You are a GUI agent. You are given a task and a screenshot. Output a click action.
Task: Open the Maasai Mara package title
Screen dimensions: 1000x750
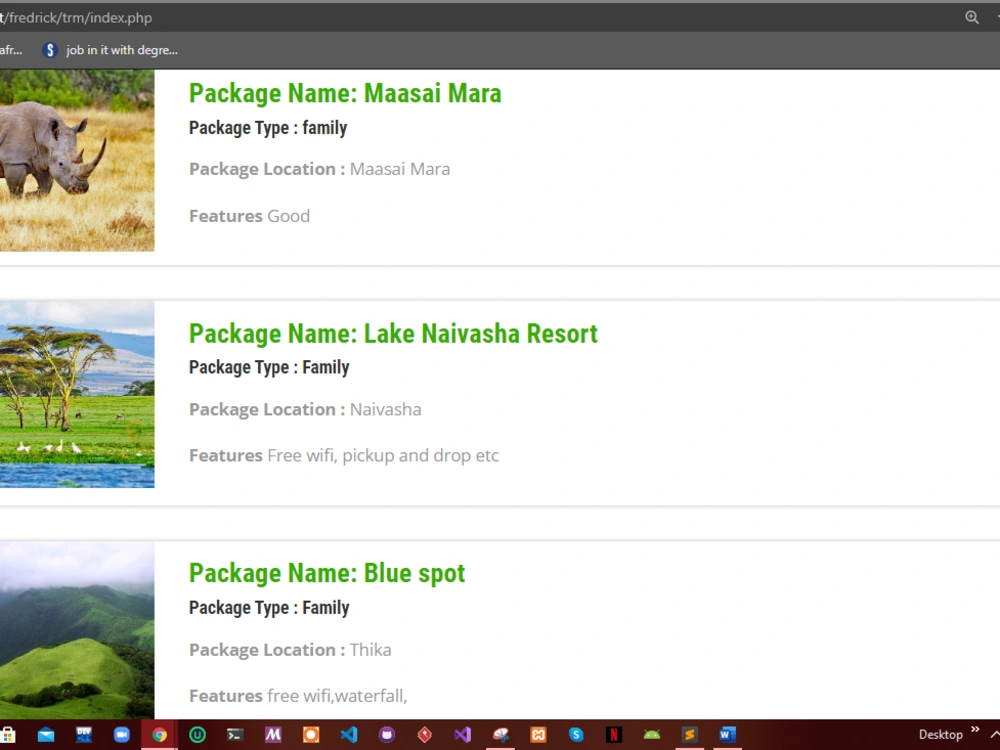345,93
